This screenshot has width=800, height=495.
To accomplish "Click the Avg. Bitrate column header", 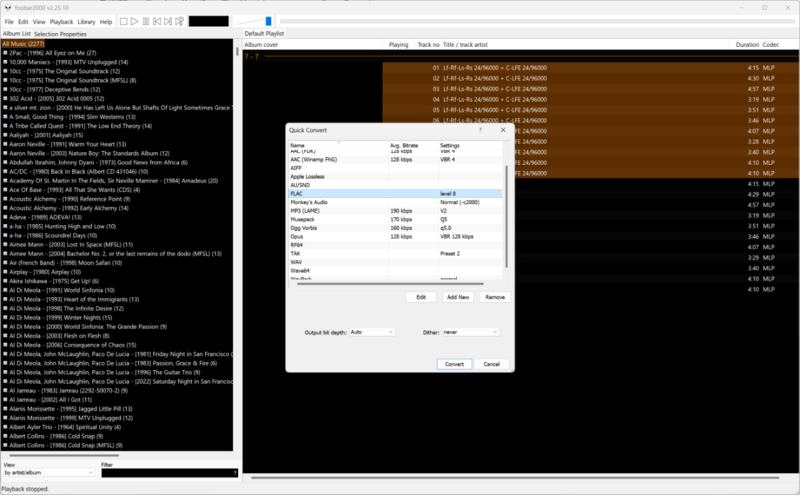I will pyautogui.click(x=413, y=145).
